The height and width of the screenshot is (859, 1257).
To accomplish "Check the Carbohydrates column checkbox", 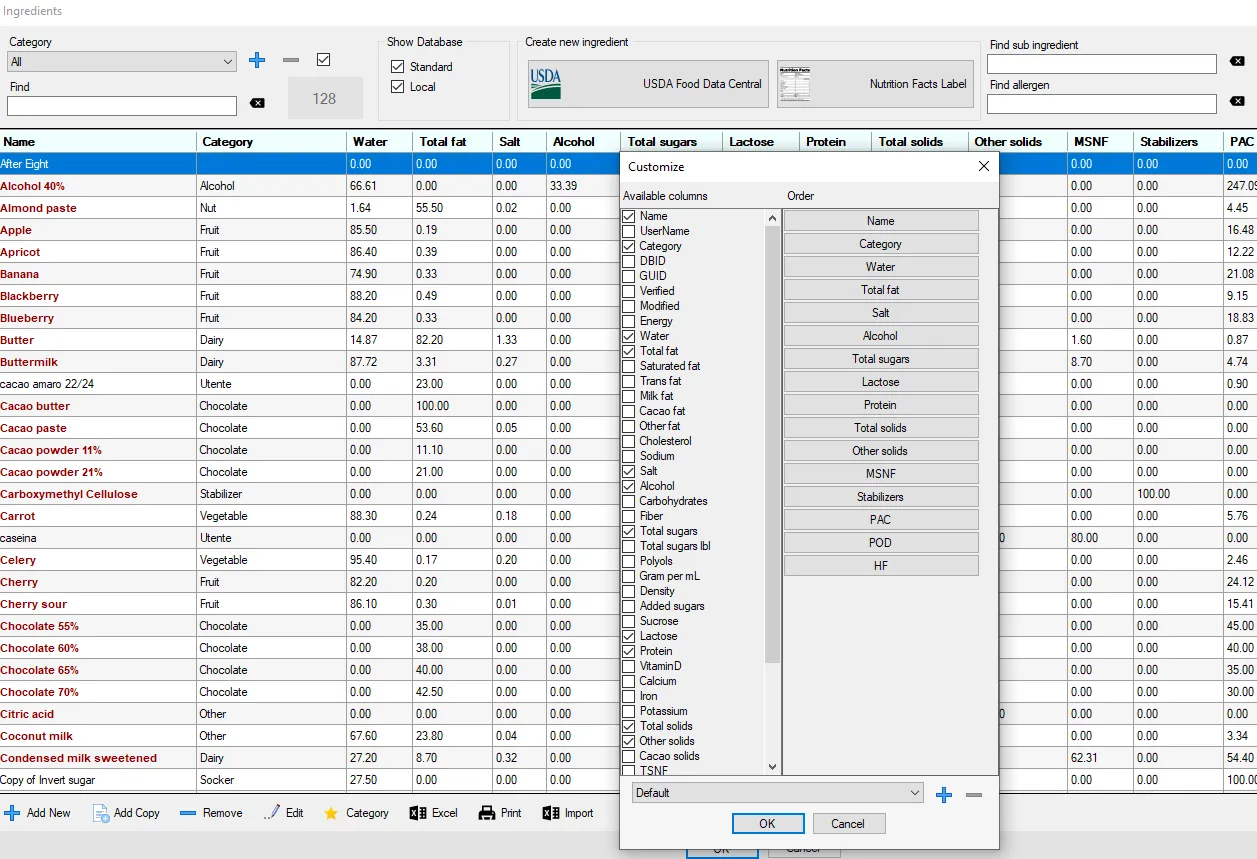I will (629, 501).
